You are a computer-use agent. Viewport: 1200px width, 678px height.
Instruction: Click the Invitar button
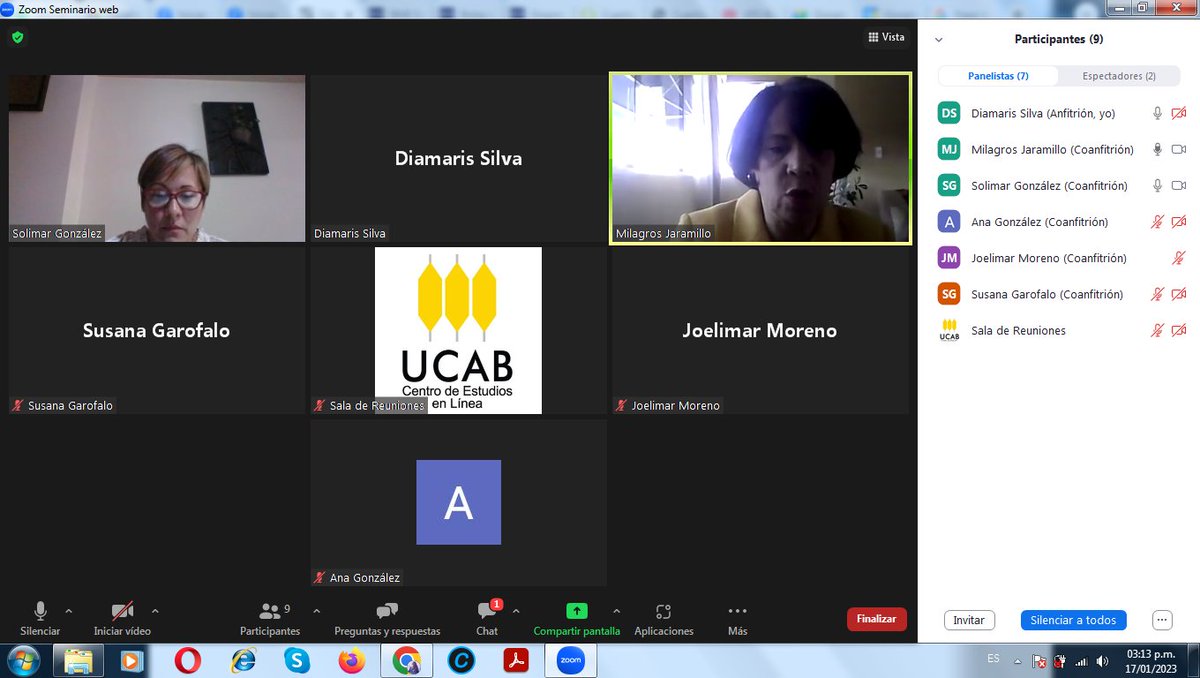pyautogui.click(x=968, y=620)
